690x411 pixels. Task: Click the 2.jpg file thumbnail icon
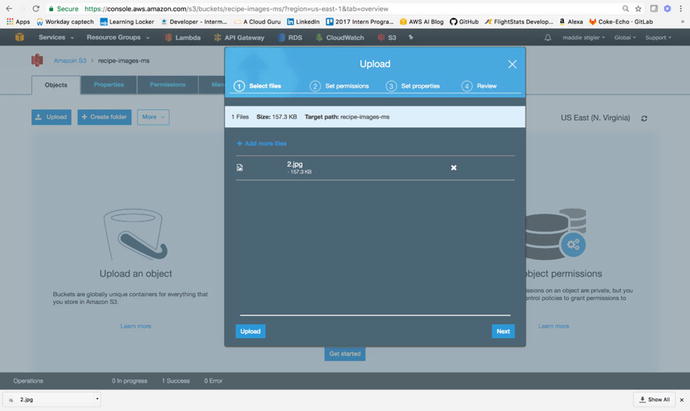(x=240, y=167)
